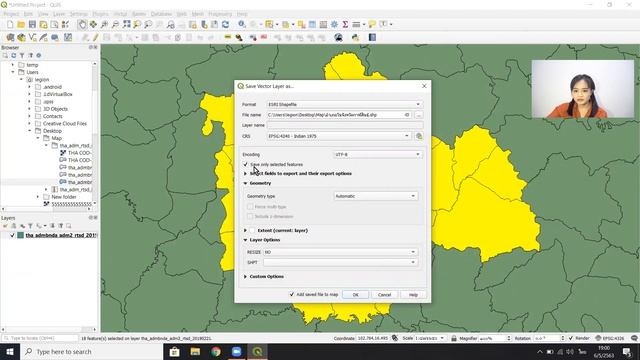Screen dimensions: 640x360
Task: Toggle the Render checkbox in status bar
Action: click(571, 338)
